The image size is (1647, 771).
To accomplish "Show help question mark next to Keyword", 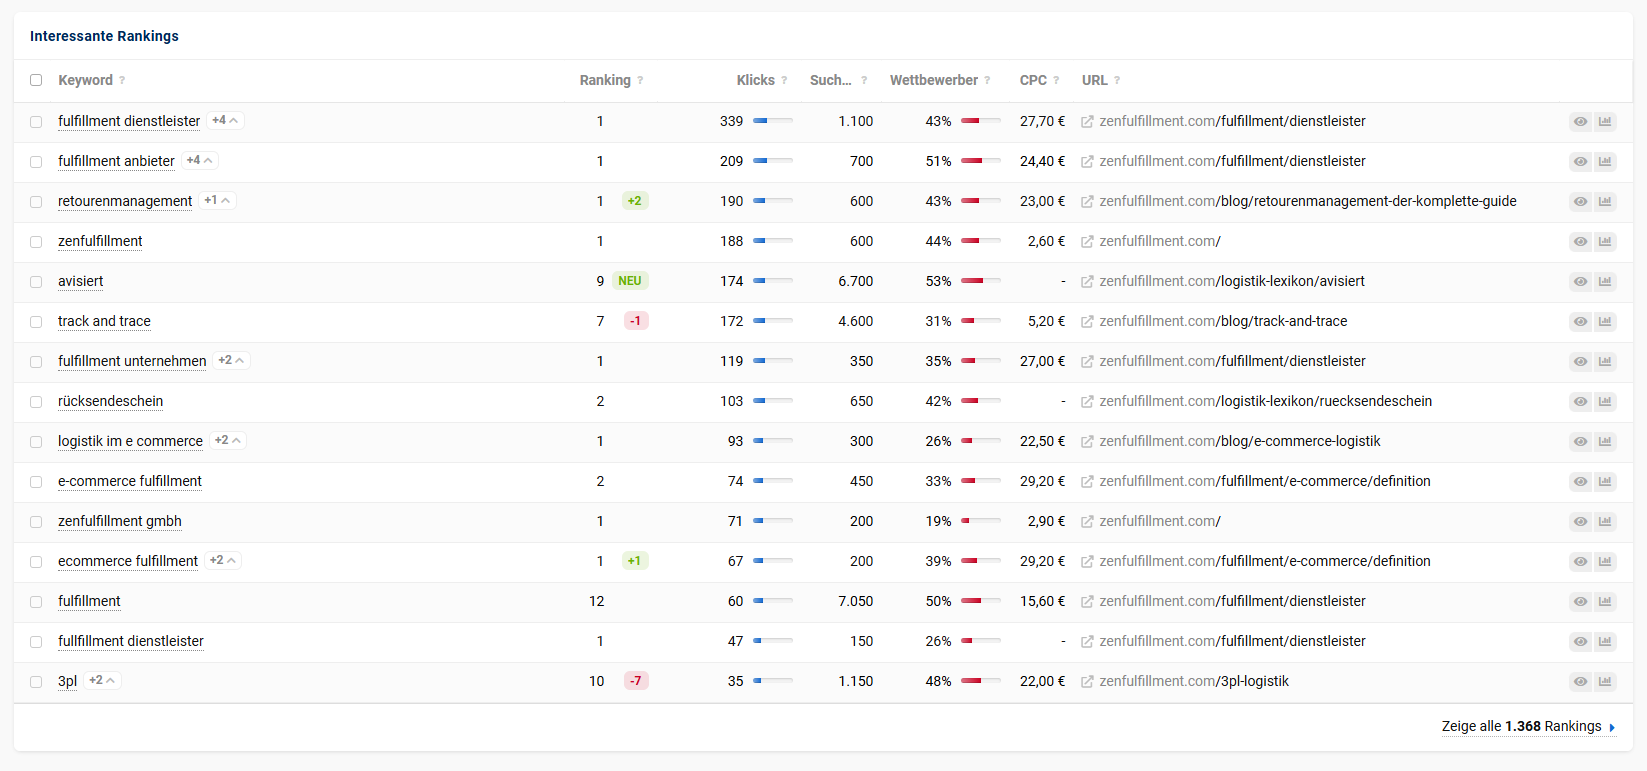I will 122,81.
